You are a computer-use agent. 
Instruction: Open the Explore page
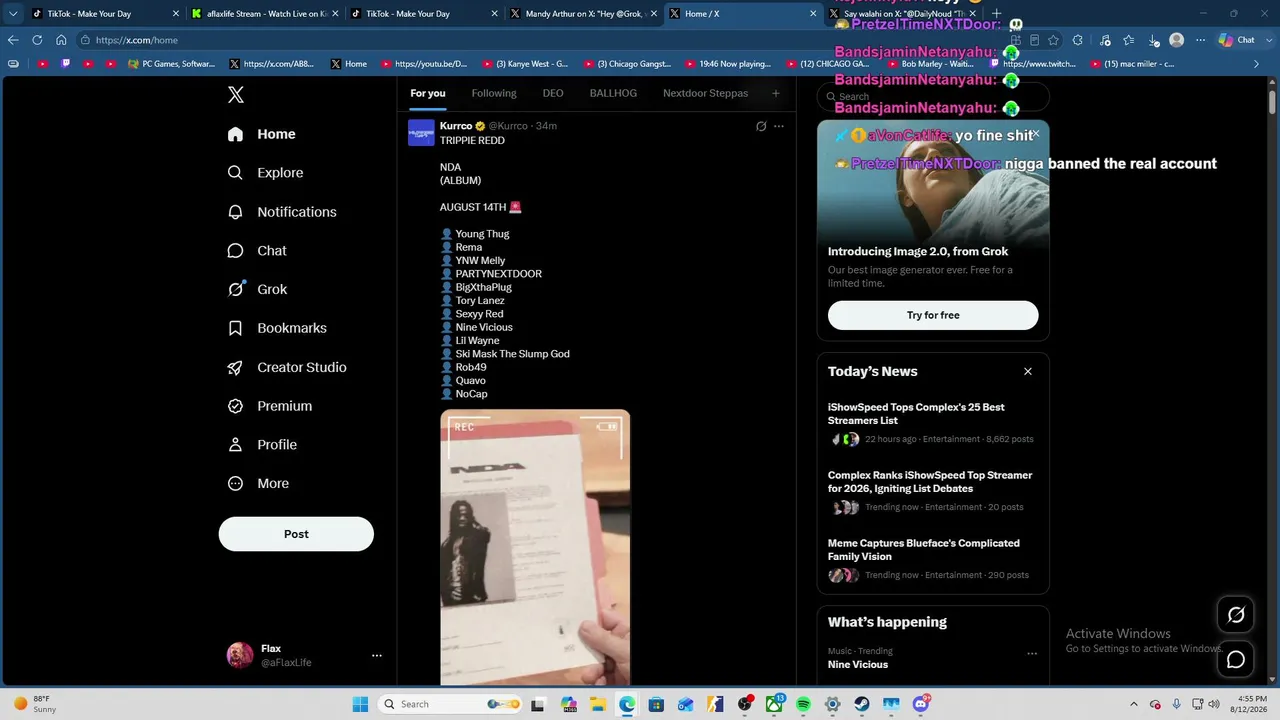265,173
